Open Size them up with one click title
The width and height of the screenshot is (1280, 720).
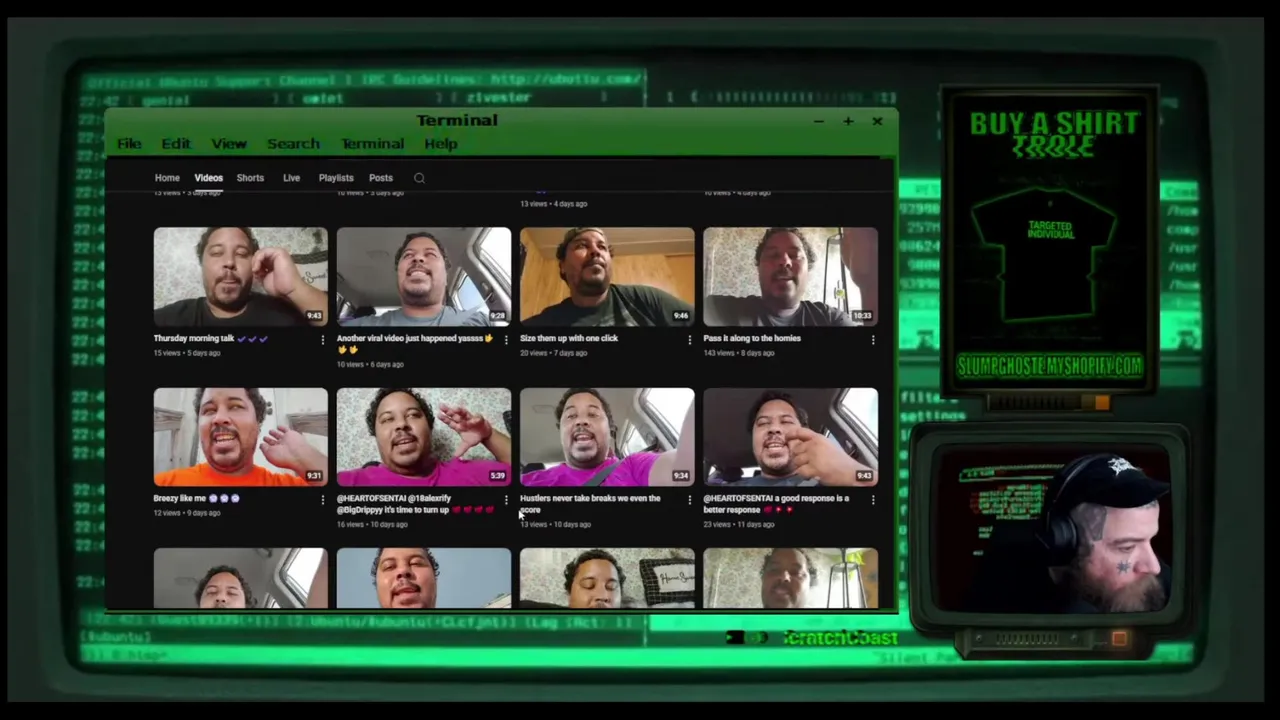(569, 338)
